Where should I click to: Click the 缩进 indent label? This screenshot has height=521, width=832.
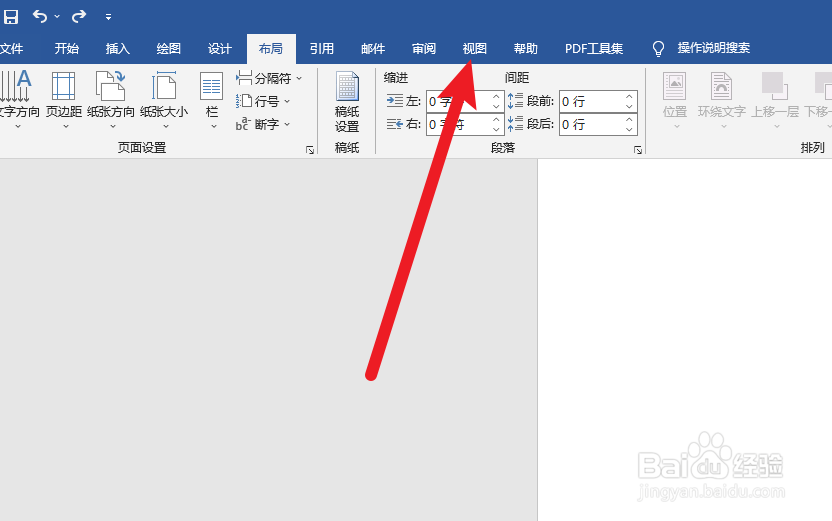coord(396,78)
